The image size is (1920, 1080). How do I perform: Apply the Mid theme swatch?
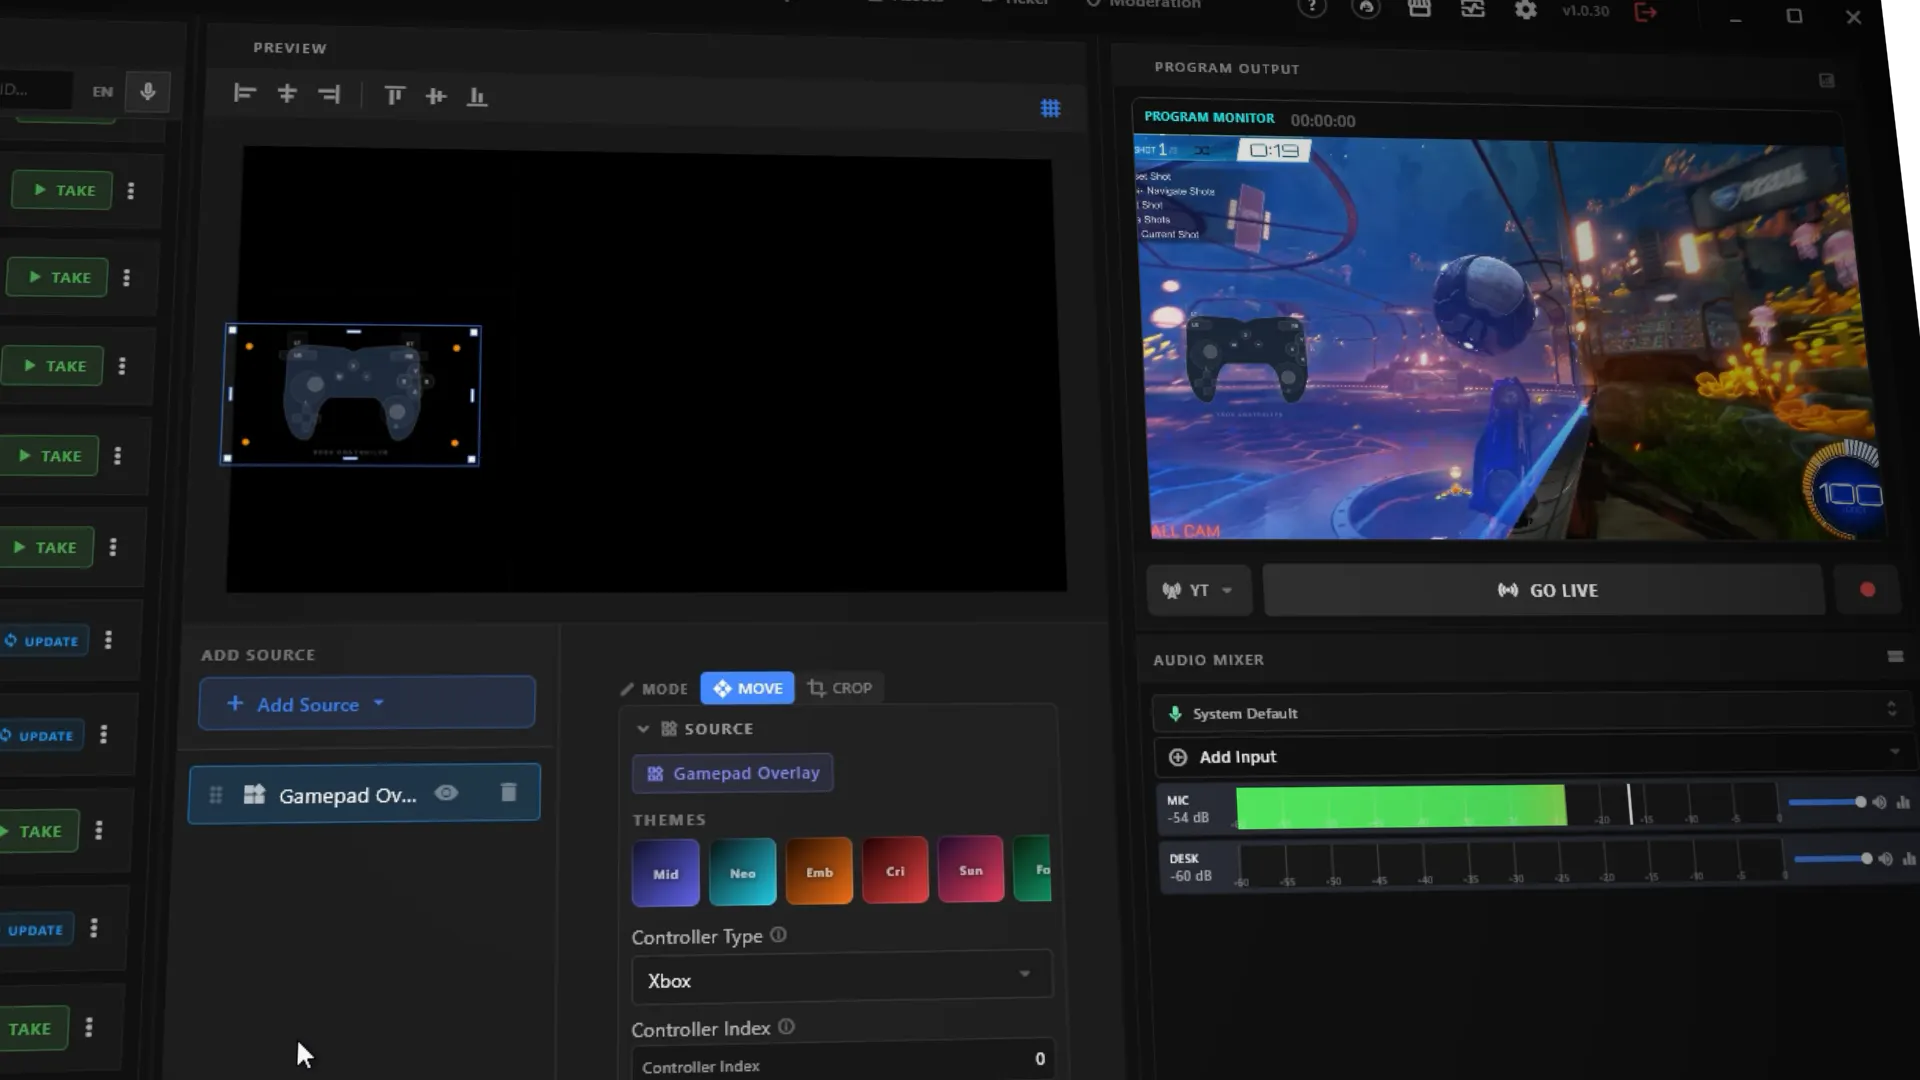coord(666,873)
